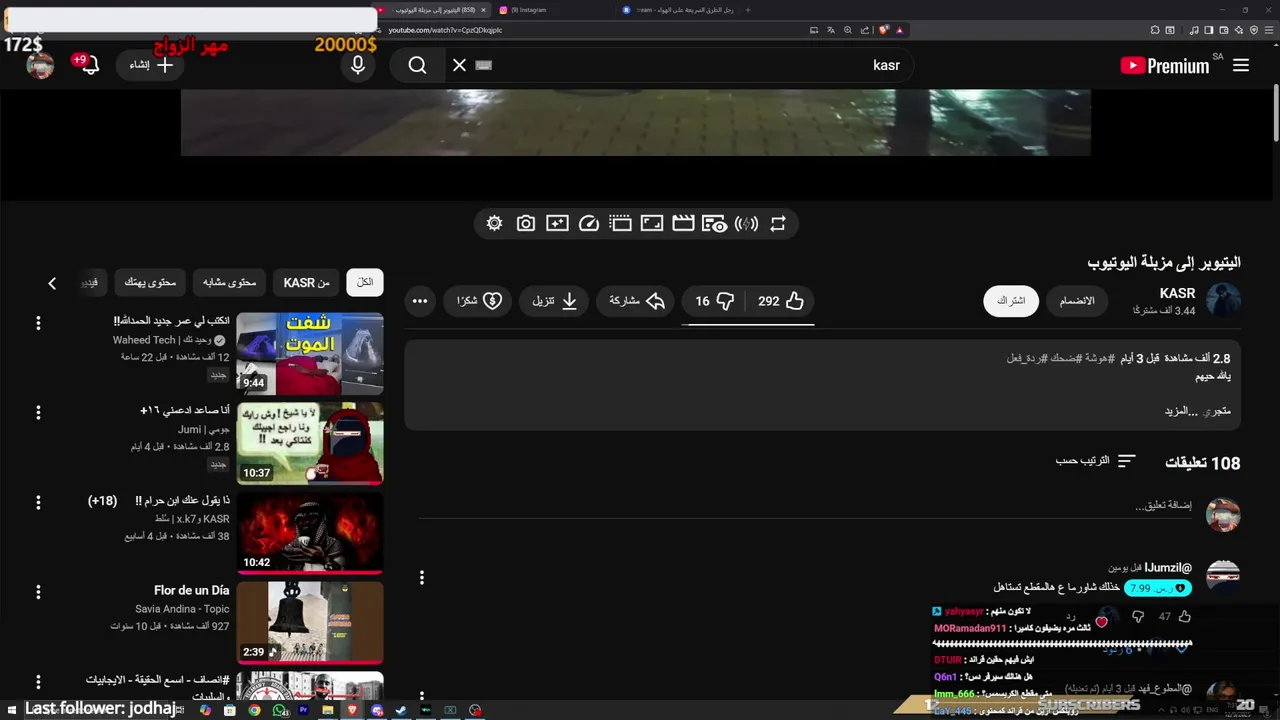Open the player settings gear icon
Image resolution: width=1280 pixels, height=720 pixels.
(x=494, y=224)
